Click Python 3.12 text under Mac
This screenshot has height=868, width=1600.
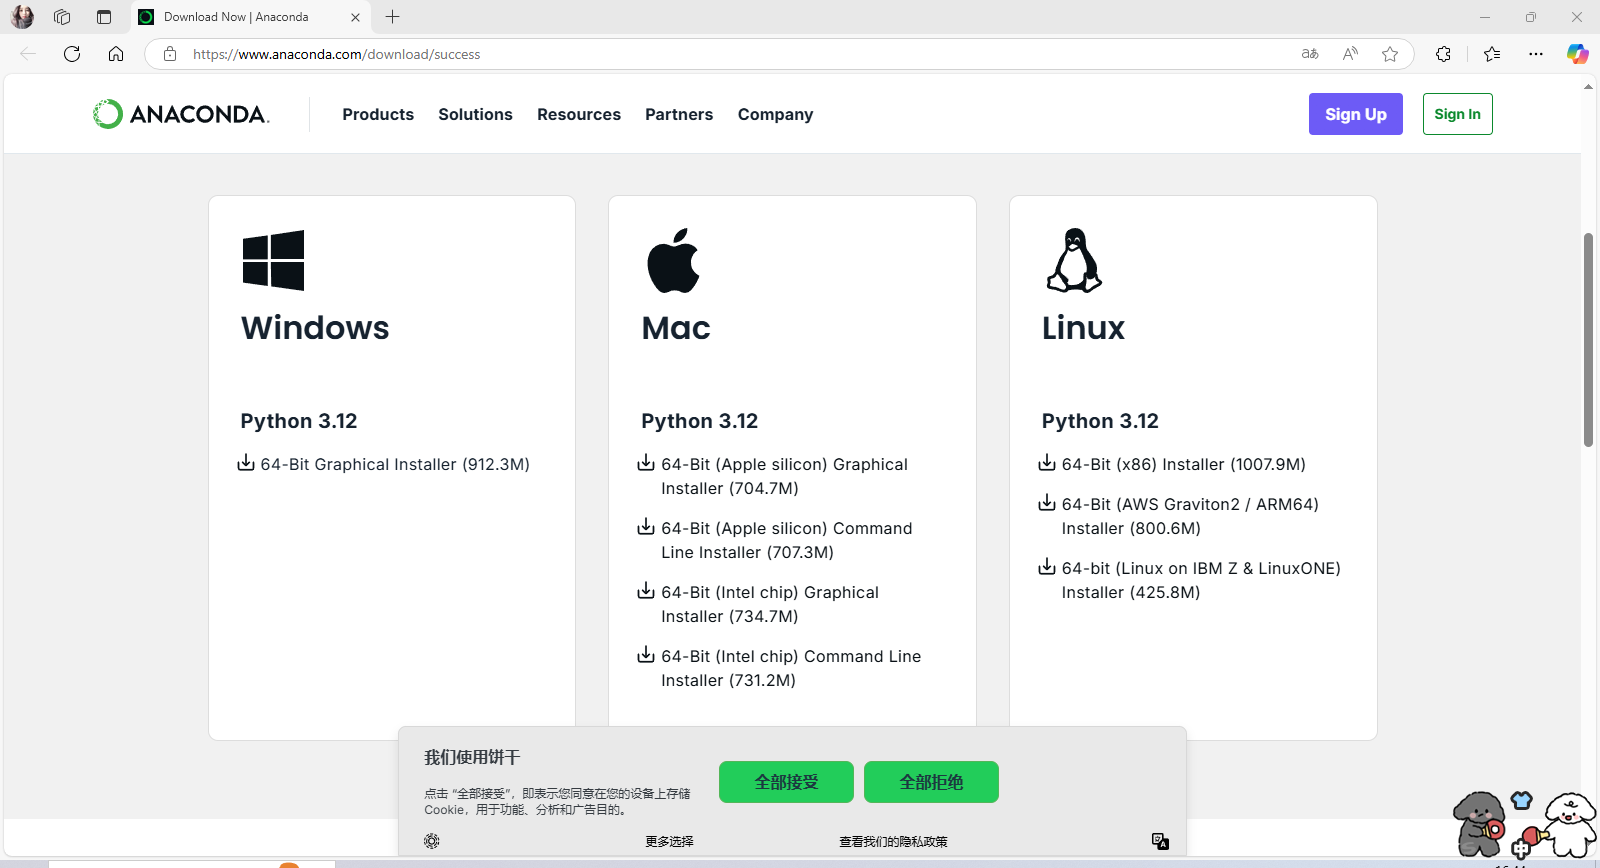pyautogui.click(x=700, y=421)
